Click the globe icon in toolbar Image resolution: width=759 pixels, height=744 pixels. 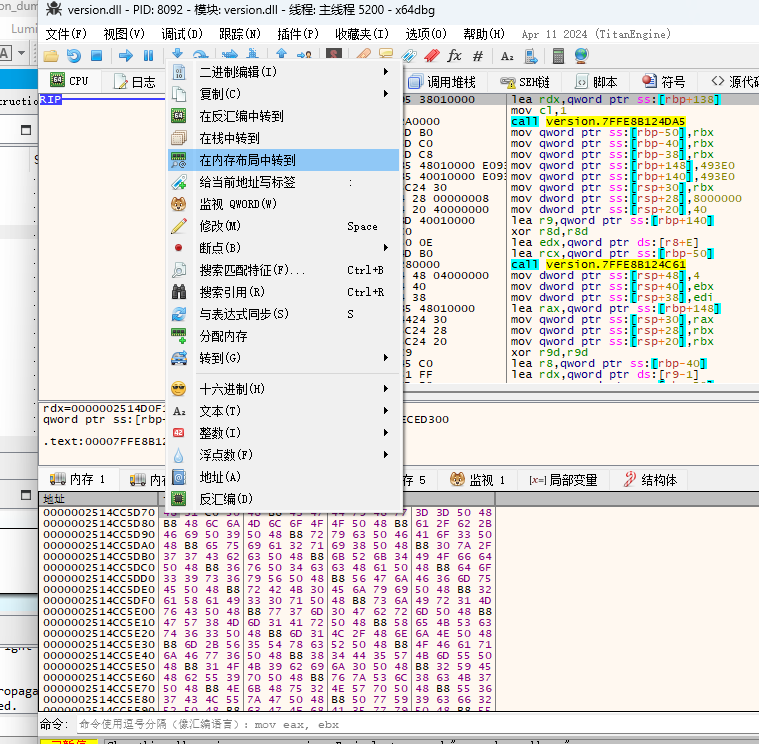pos(582,56)
